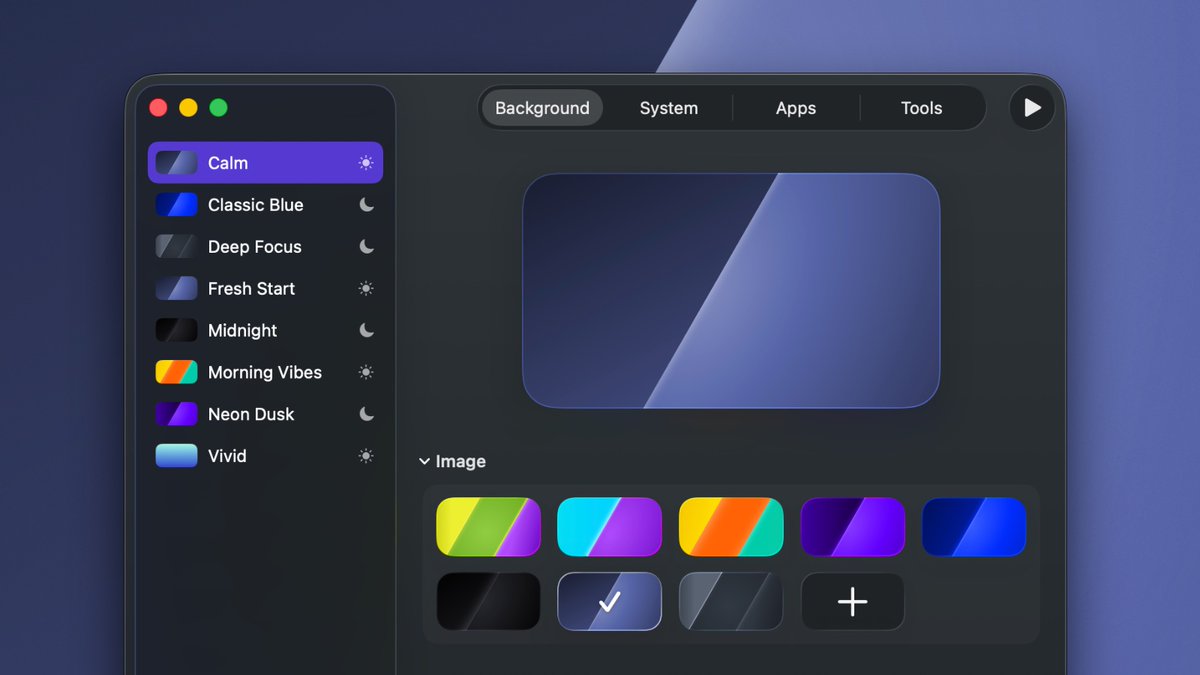The width and height of the screenshot is (1200, 675).
Task: Click the plus icon to add a new image
Action: tap(852, 601)
